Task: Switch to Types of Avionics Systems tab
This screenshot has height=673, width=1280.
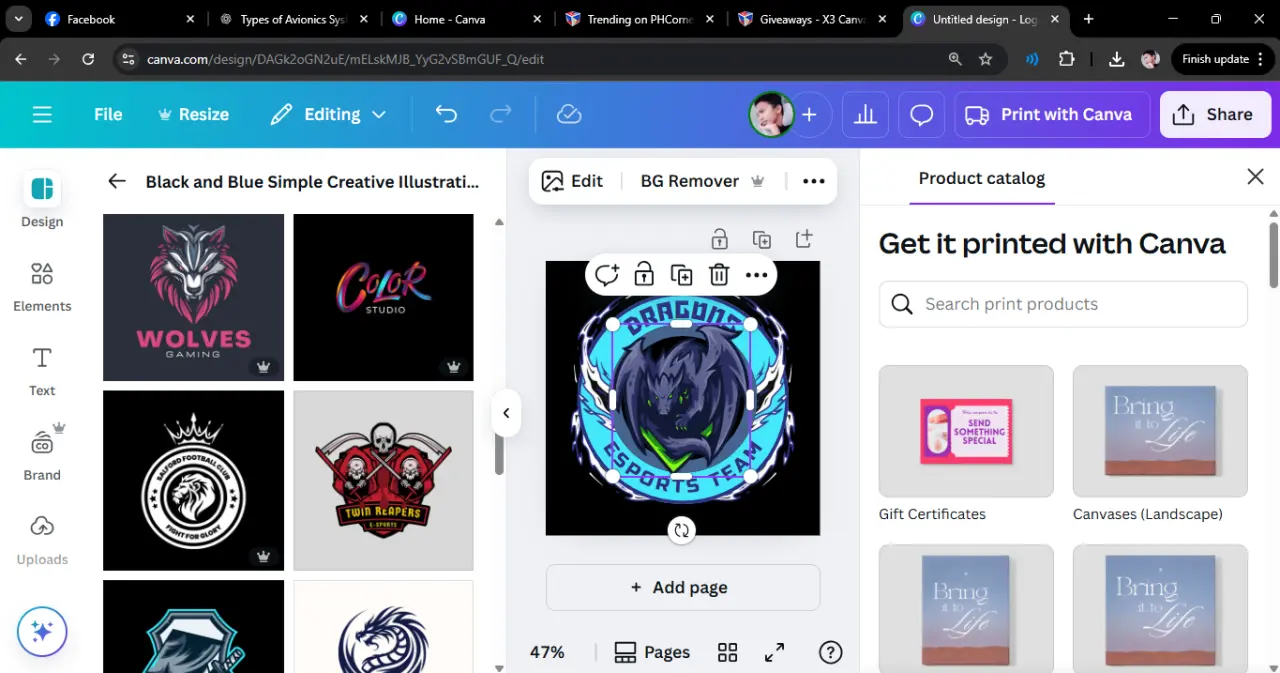Action: pos(294,19)
